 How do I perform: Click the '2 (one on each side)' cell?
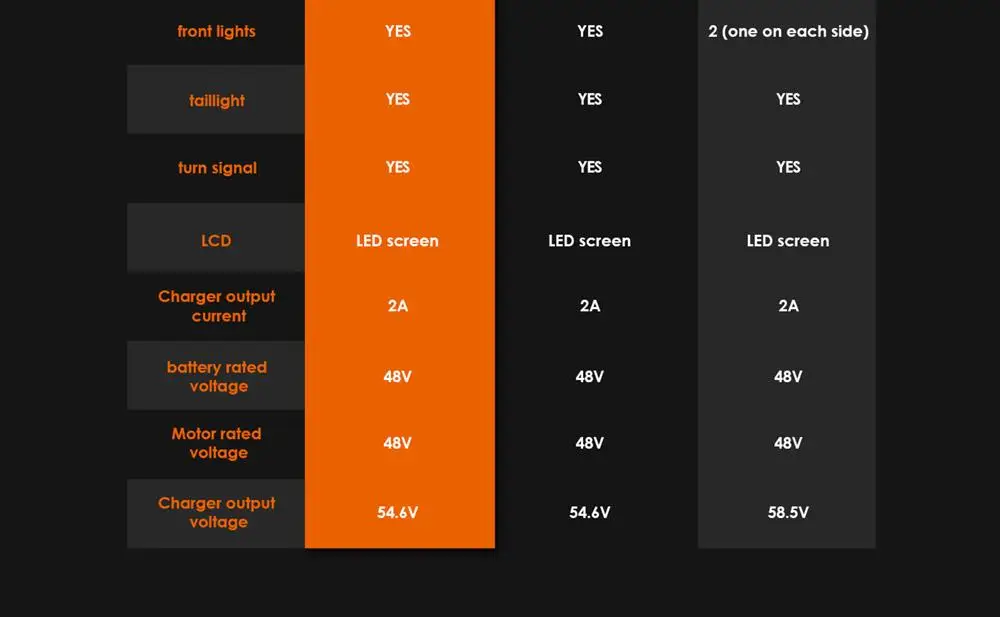pos(788,31)
